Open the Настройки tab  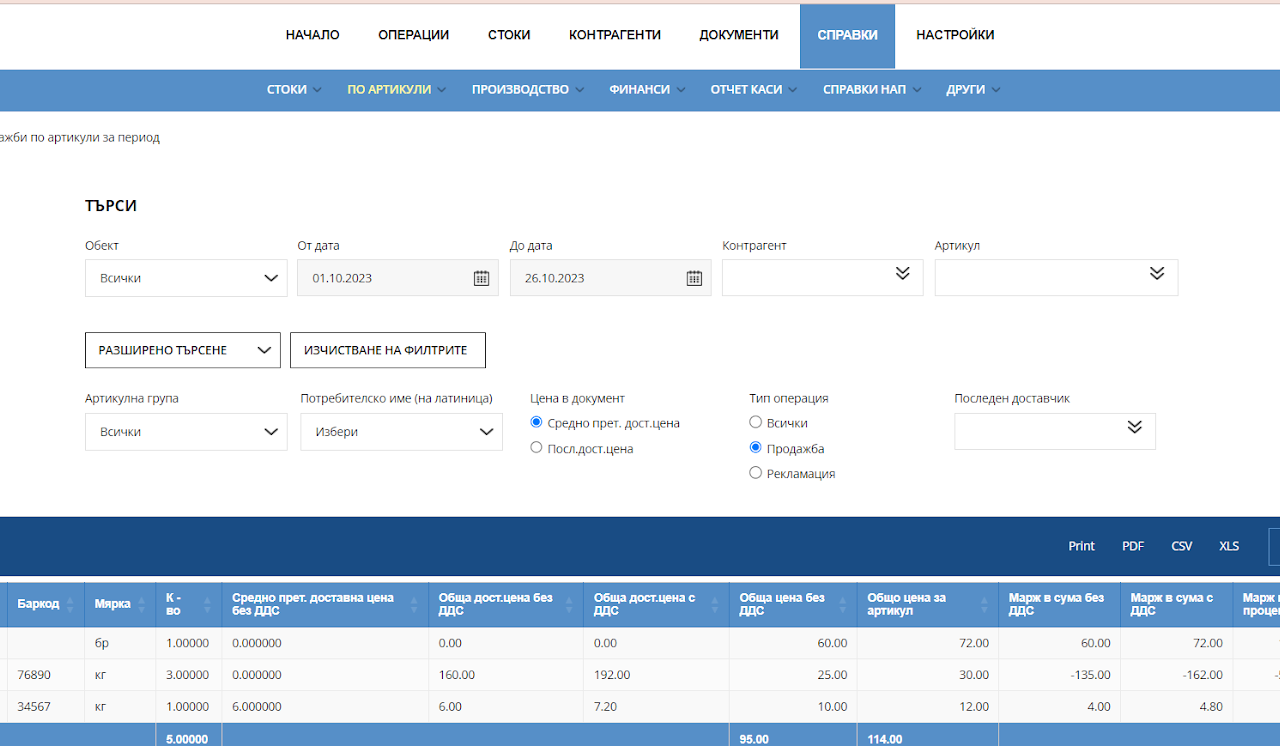point(955,35)
